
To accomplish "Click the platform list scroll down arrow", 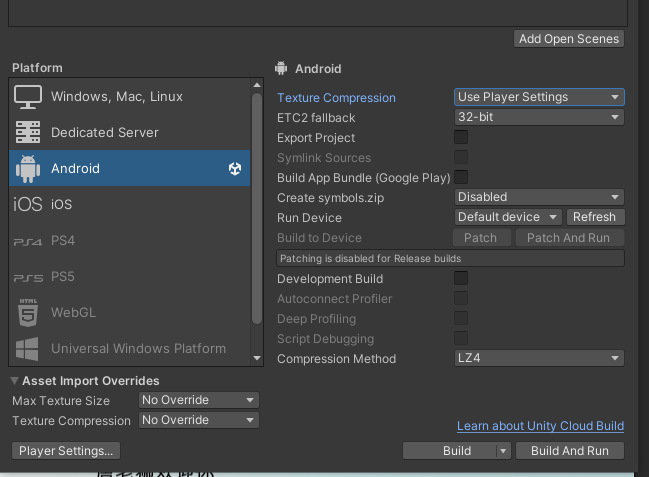I will coord(257,358).
